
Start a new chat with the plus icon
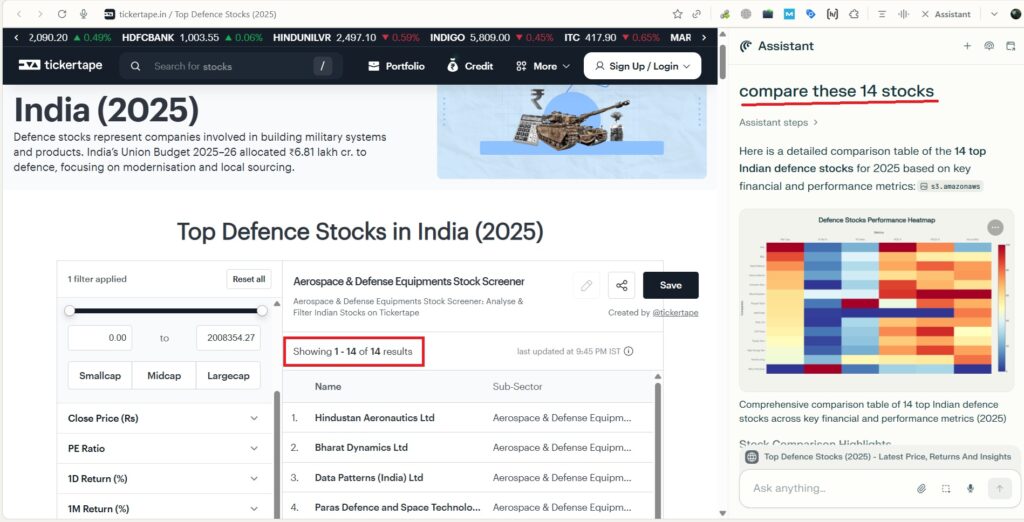967,46
